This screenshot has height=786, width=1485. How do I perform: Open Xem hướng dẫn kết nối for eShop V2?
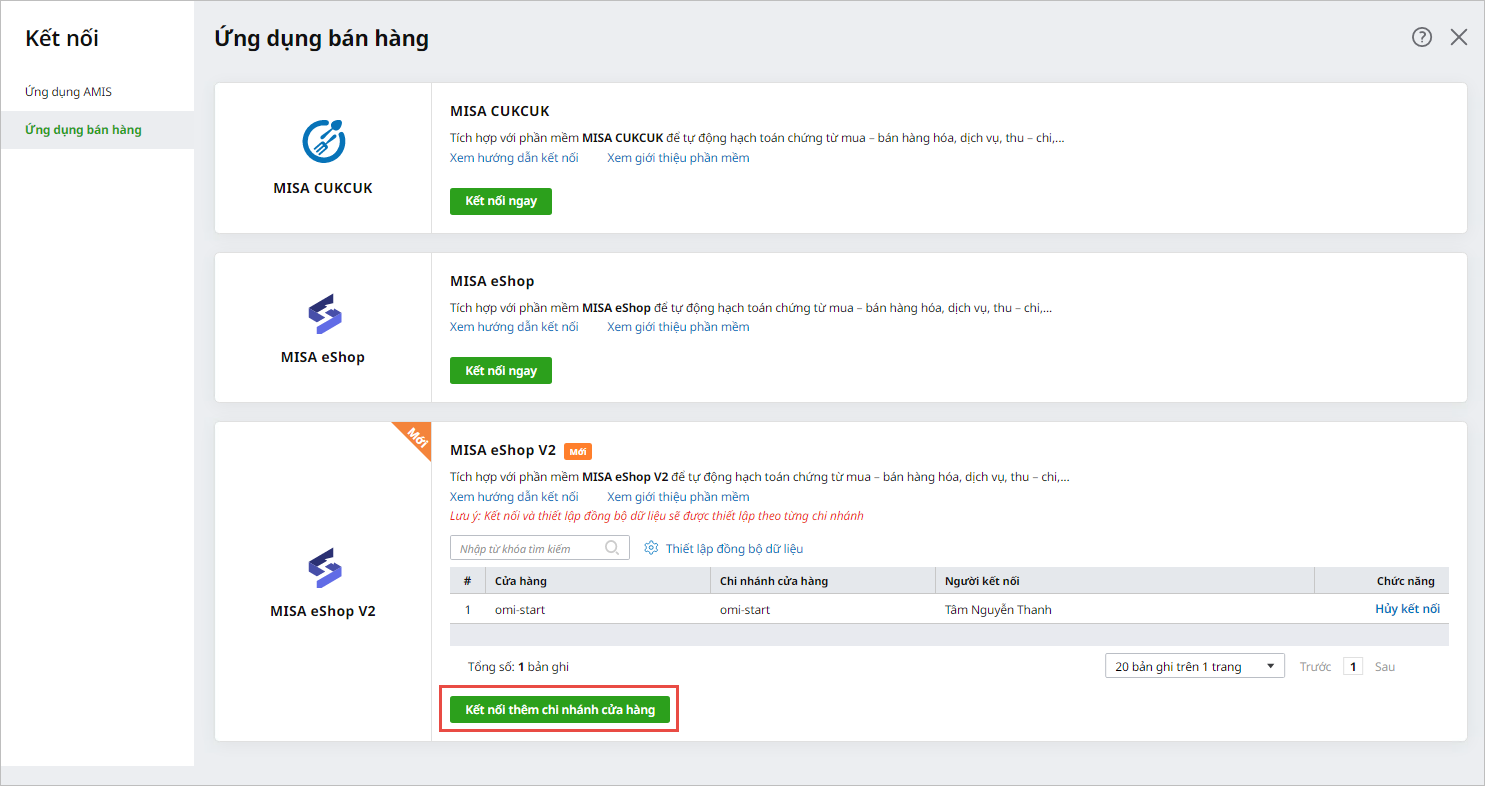[x=514, y=497]
